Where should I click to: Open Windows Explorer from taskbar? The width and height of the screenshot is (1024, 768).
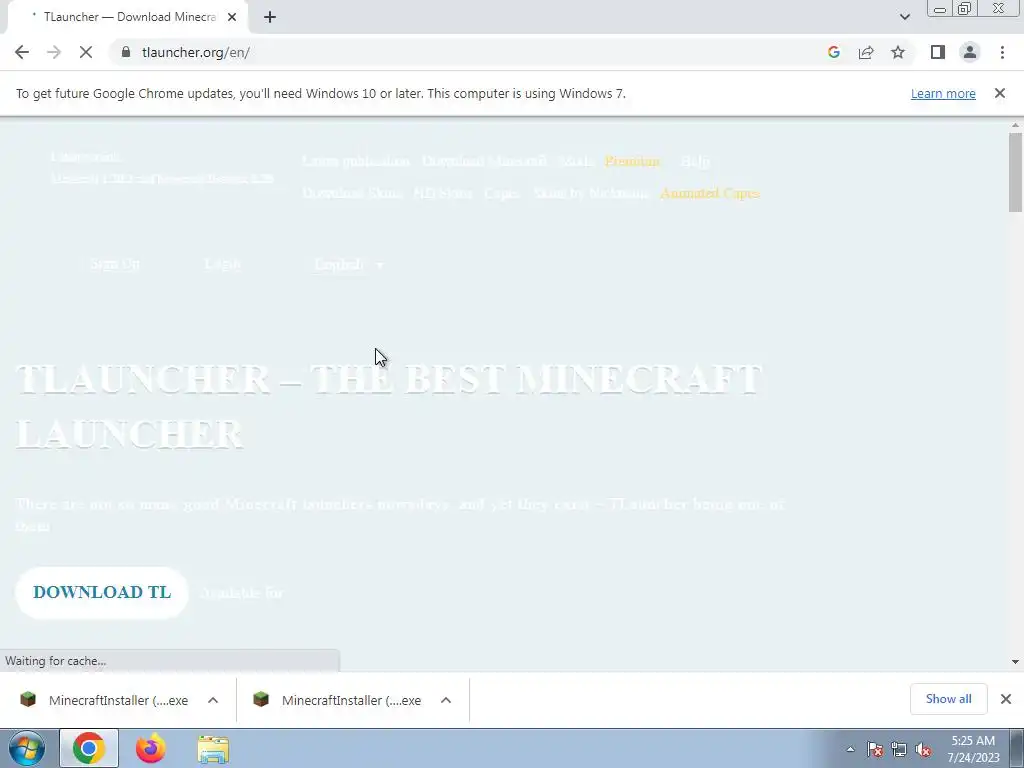[213, 750]
